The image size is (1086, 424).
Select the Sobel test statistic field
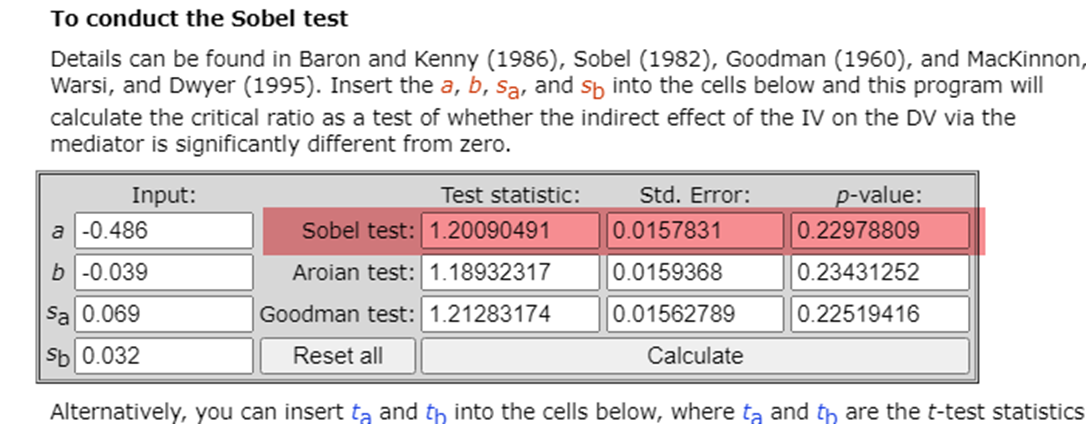point(510,230)
